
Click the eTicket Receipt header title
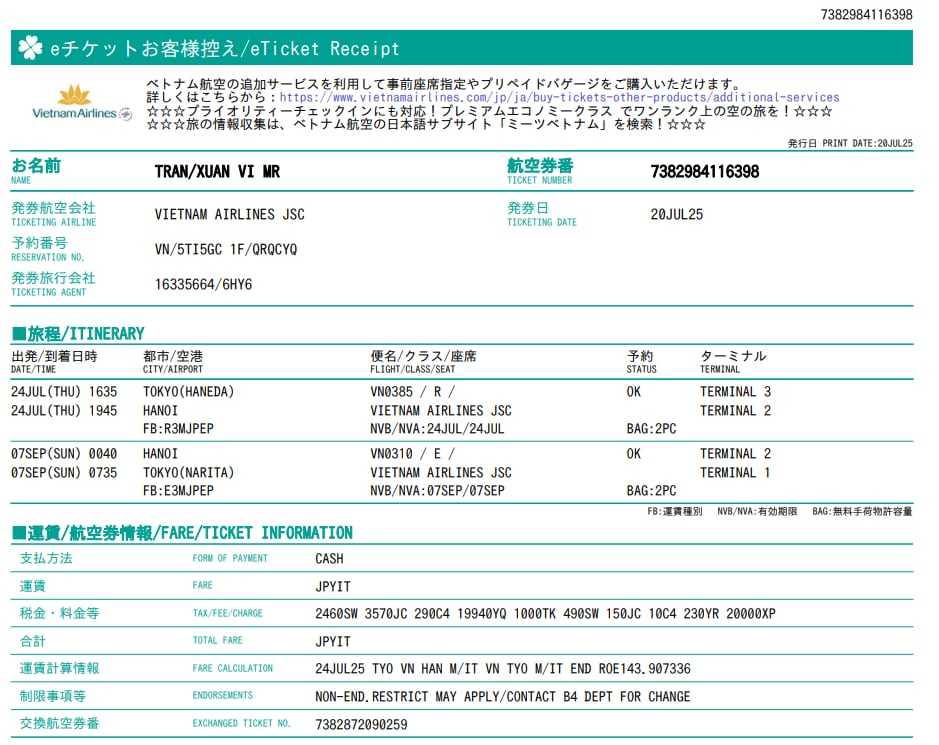[225, 49]
